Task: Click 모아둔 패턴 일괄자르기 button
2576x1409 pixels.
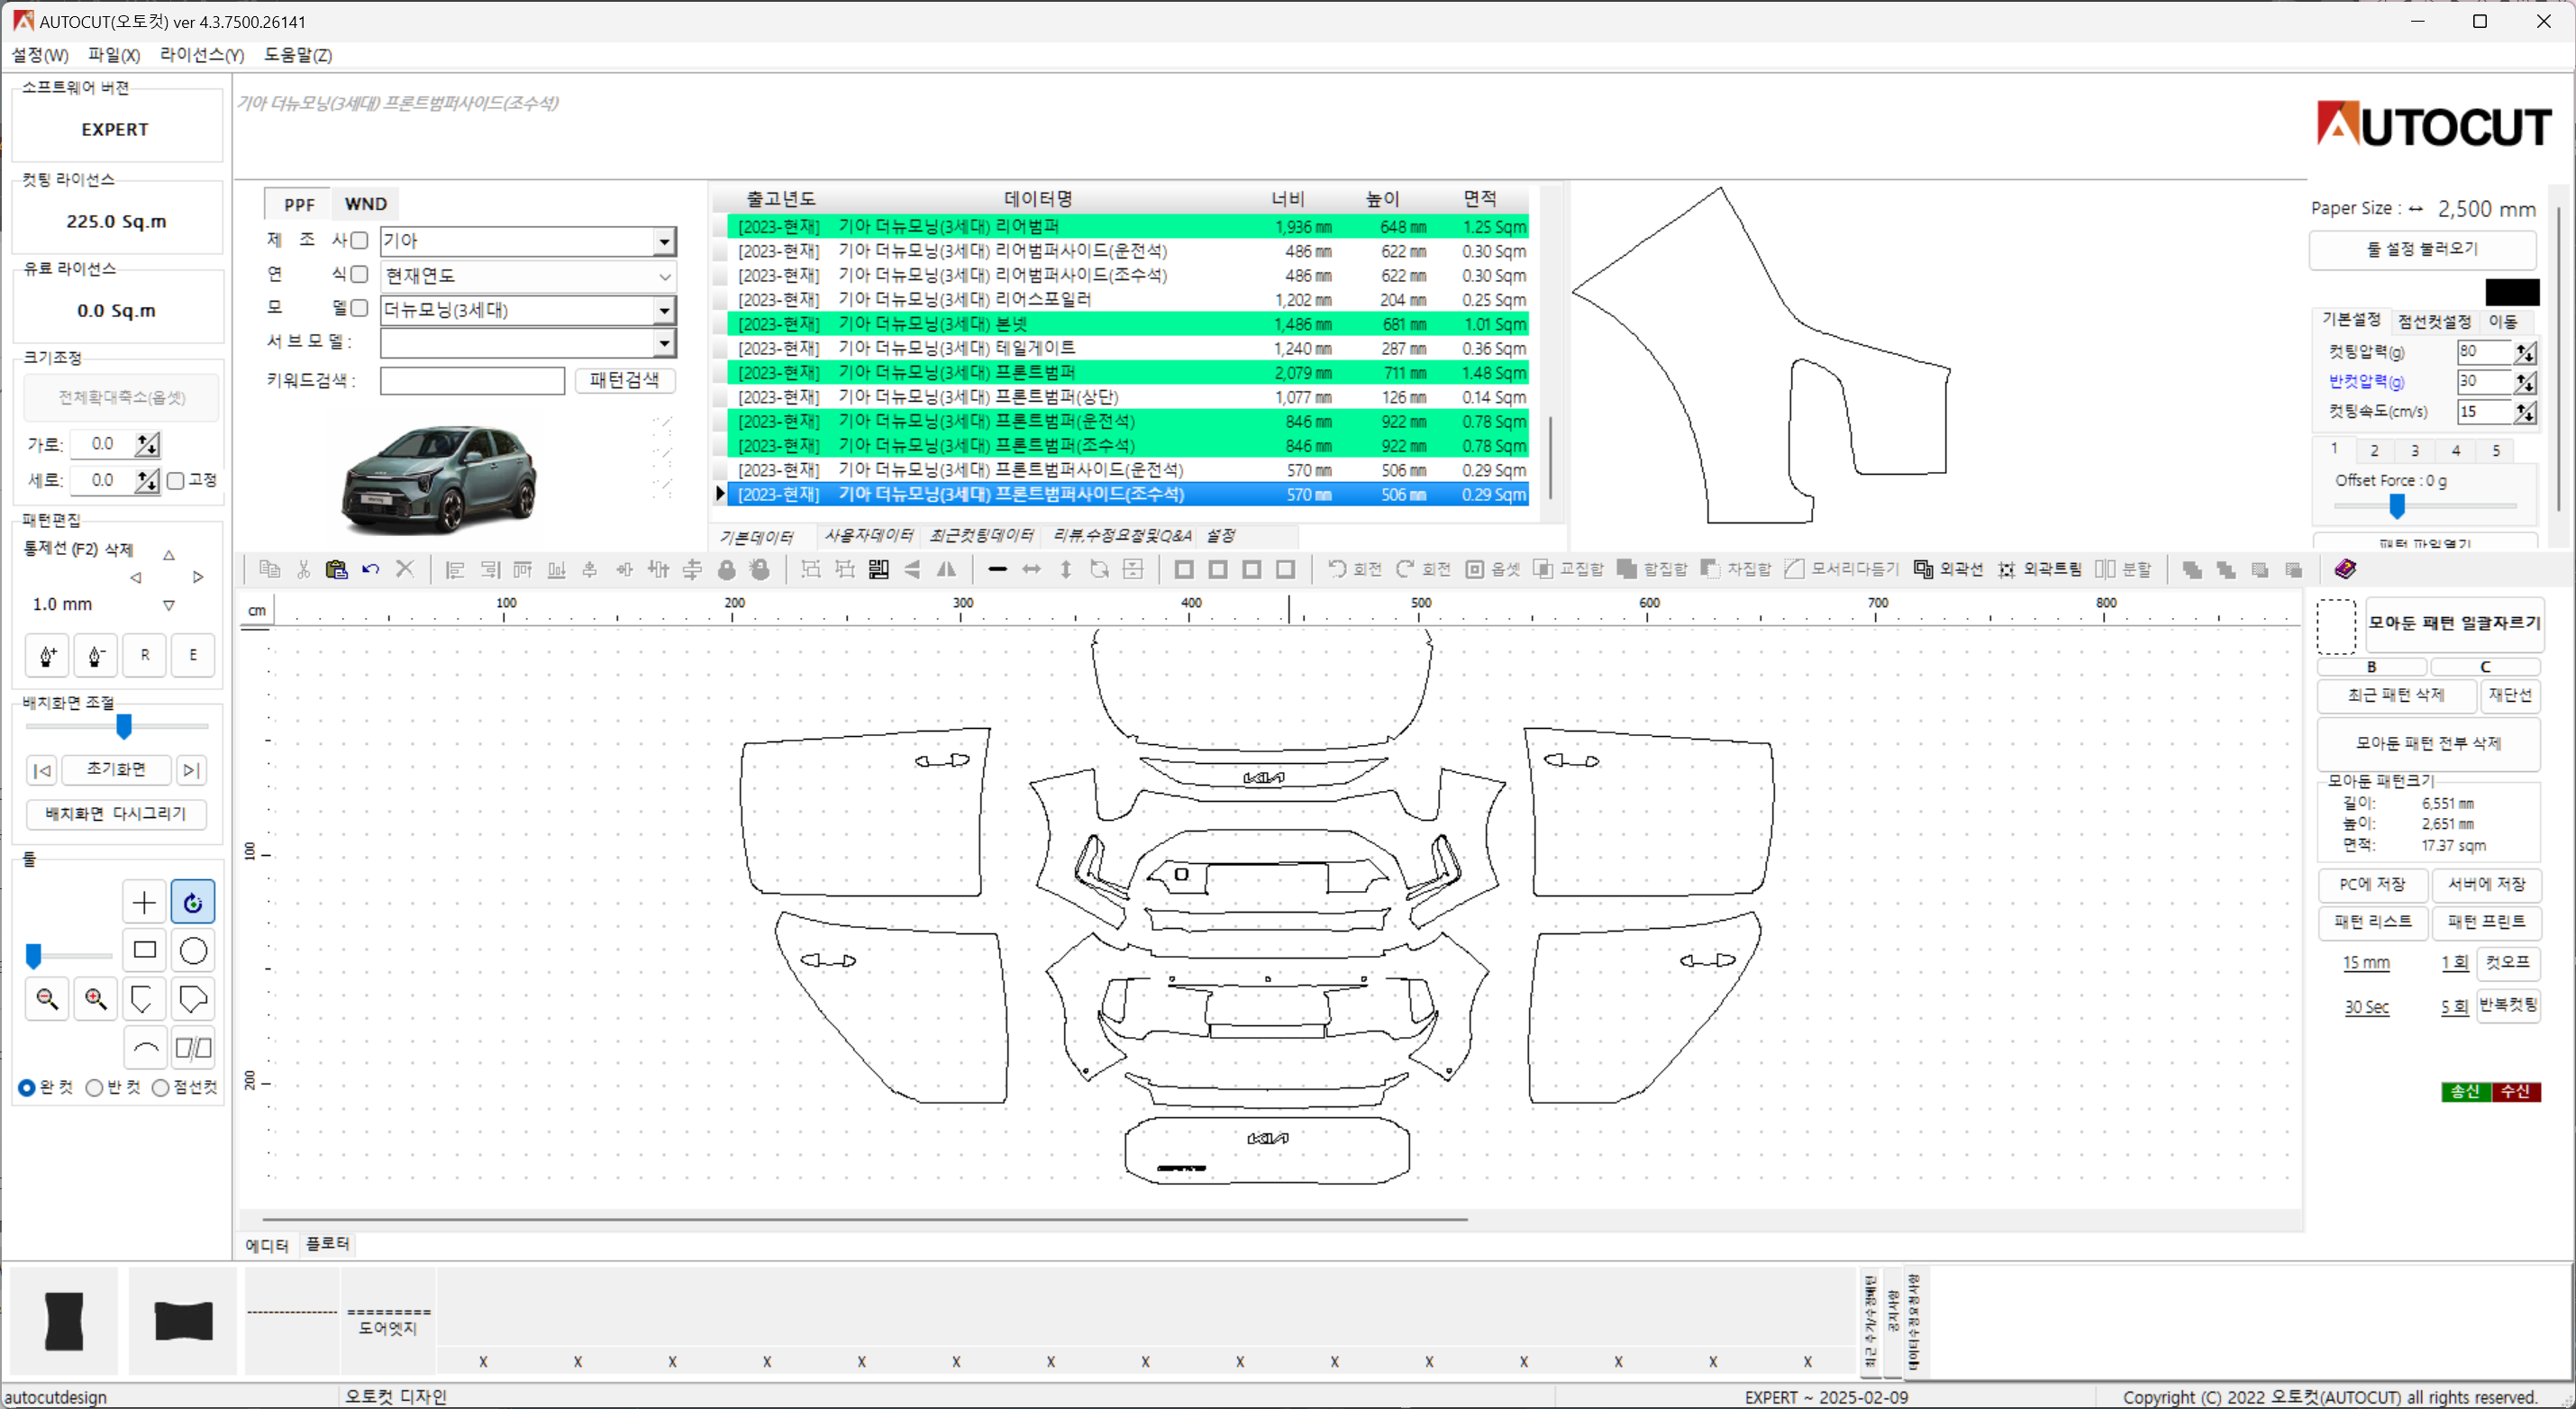Action: click(2454, 623)
